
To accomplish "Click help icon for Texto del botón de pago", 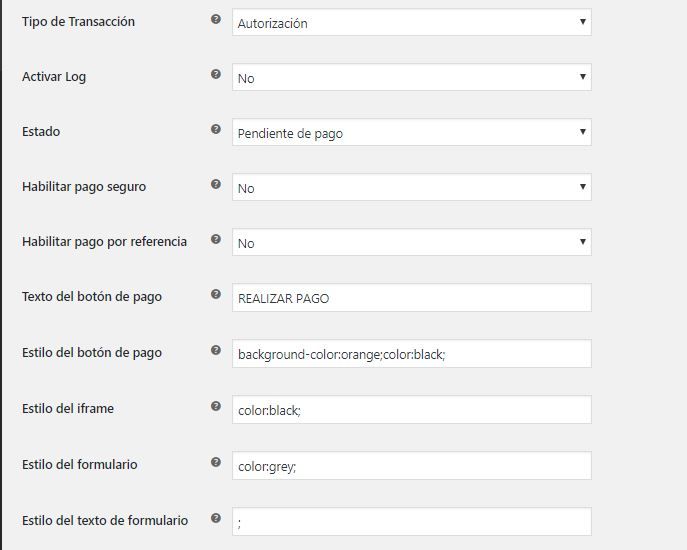I will (216, 294).
